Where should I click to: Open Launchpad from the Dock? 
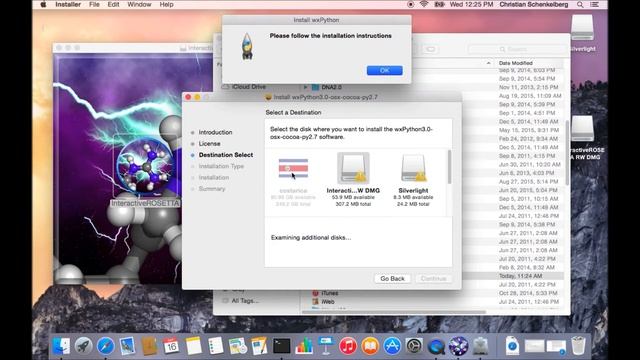pyautogui.click(x=83, y=346)
